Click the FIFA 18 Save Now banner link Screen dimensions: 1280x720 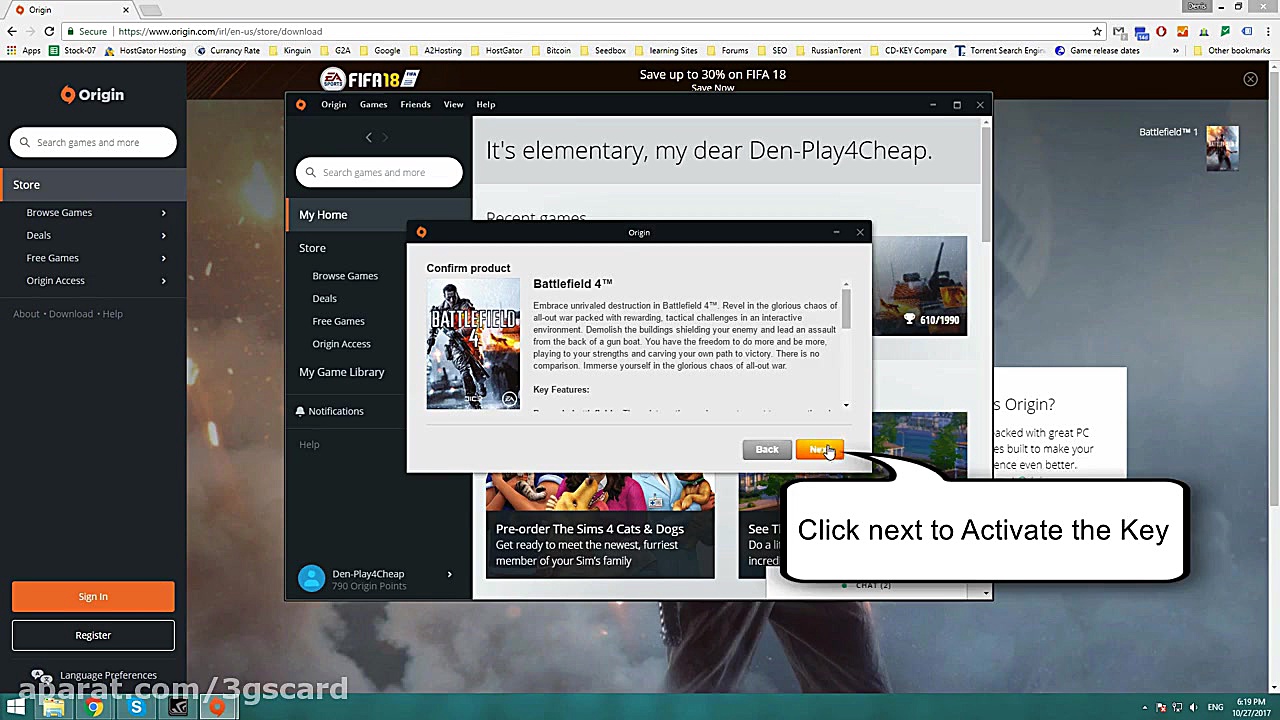click(x=713, y=88)
